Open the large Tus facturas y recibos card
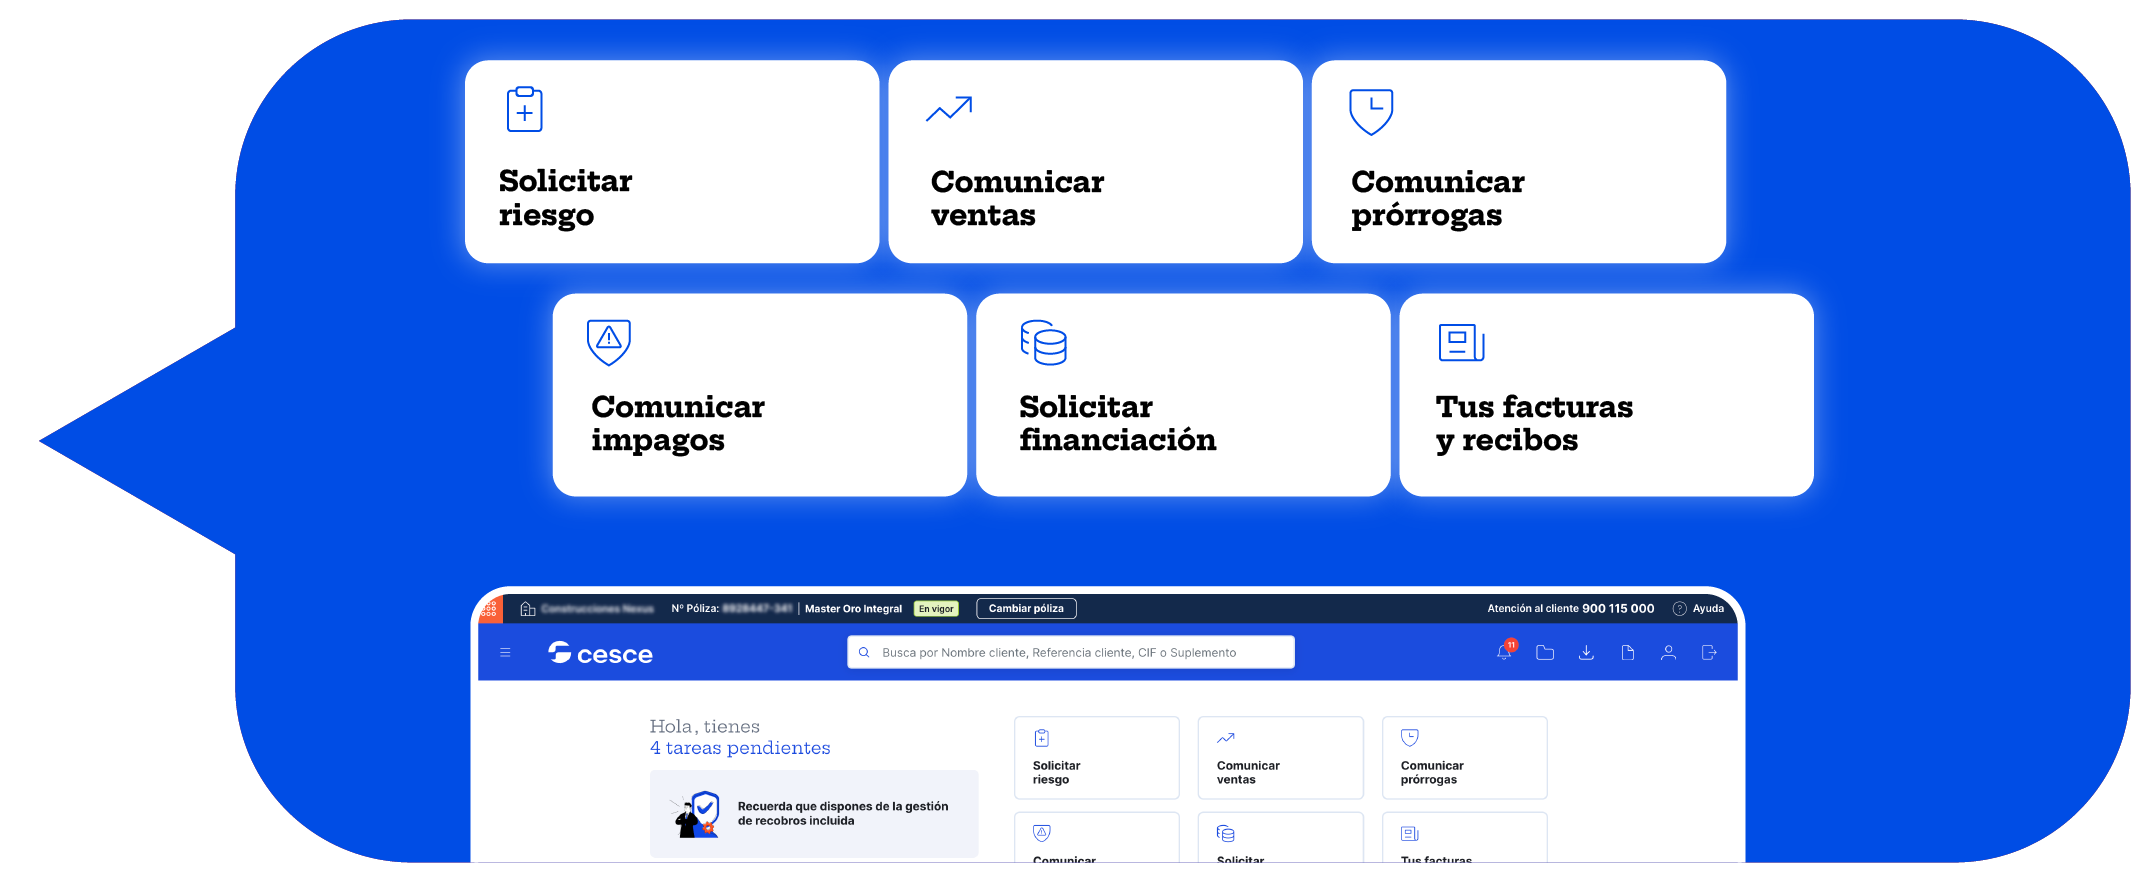Image resolution: width=2150 pixels, height=882 pixels. click(1606, 395)
